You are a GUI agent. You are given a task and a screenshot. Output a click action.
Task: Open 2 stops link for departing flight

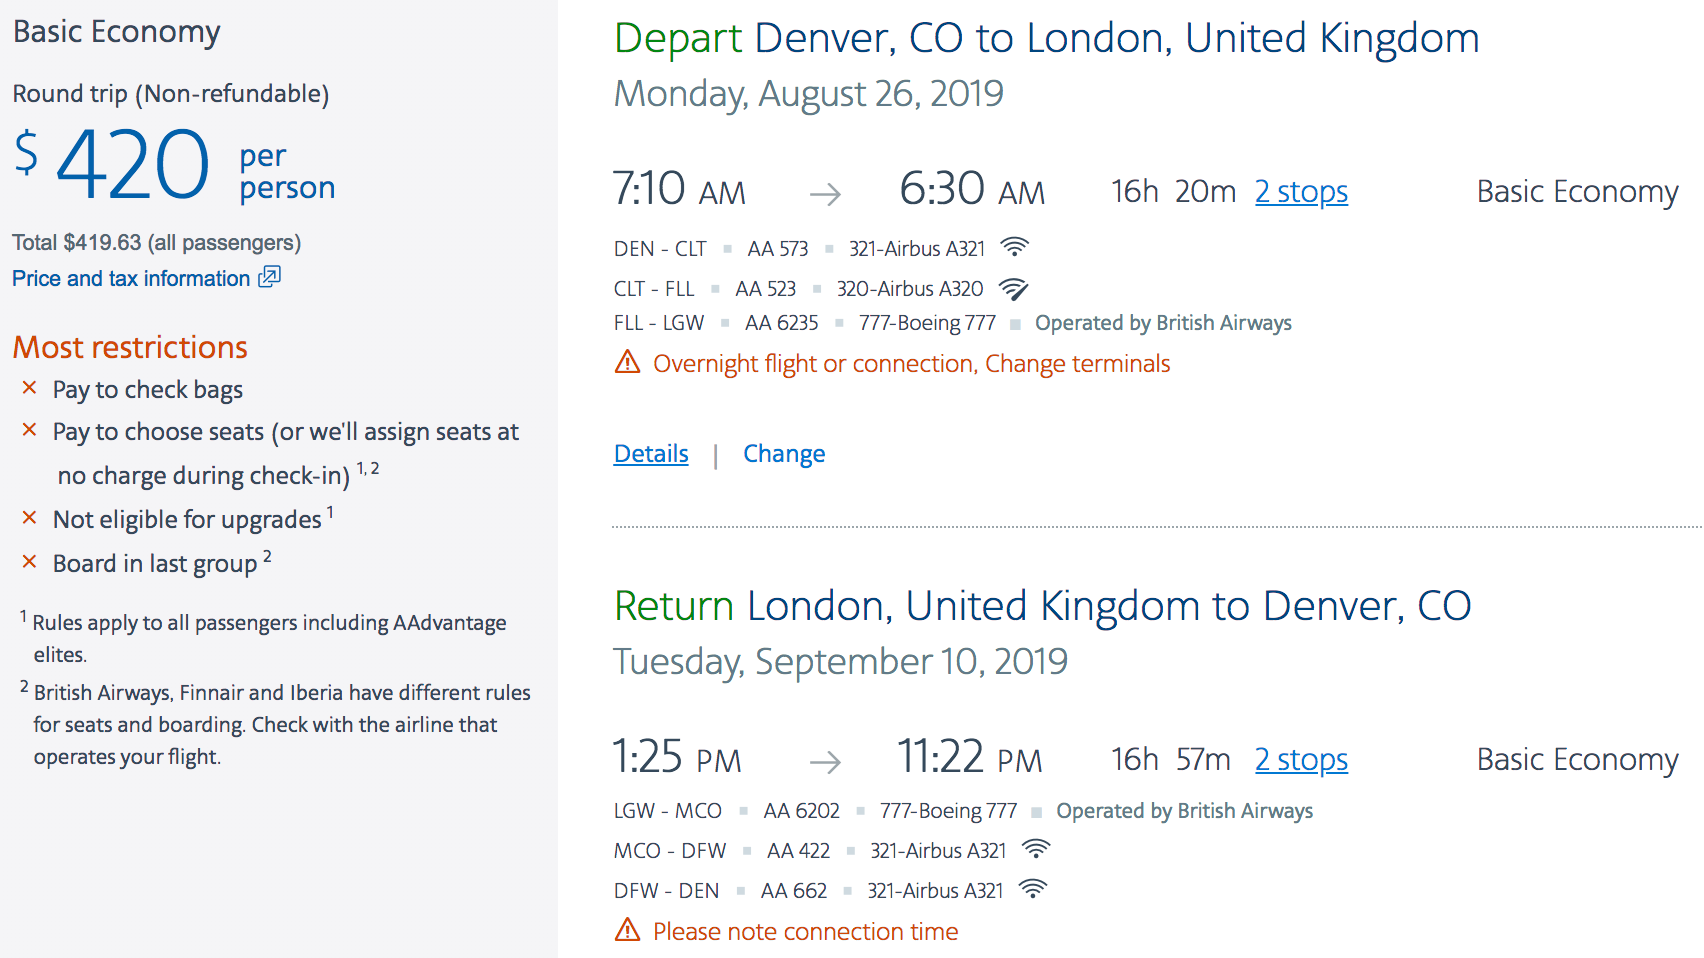1301,191
